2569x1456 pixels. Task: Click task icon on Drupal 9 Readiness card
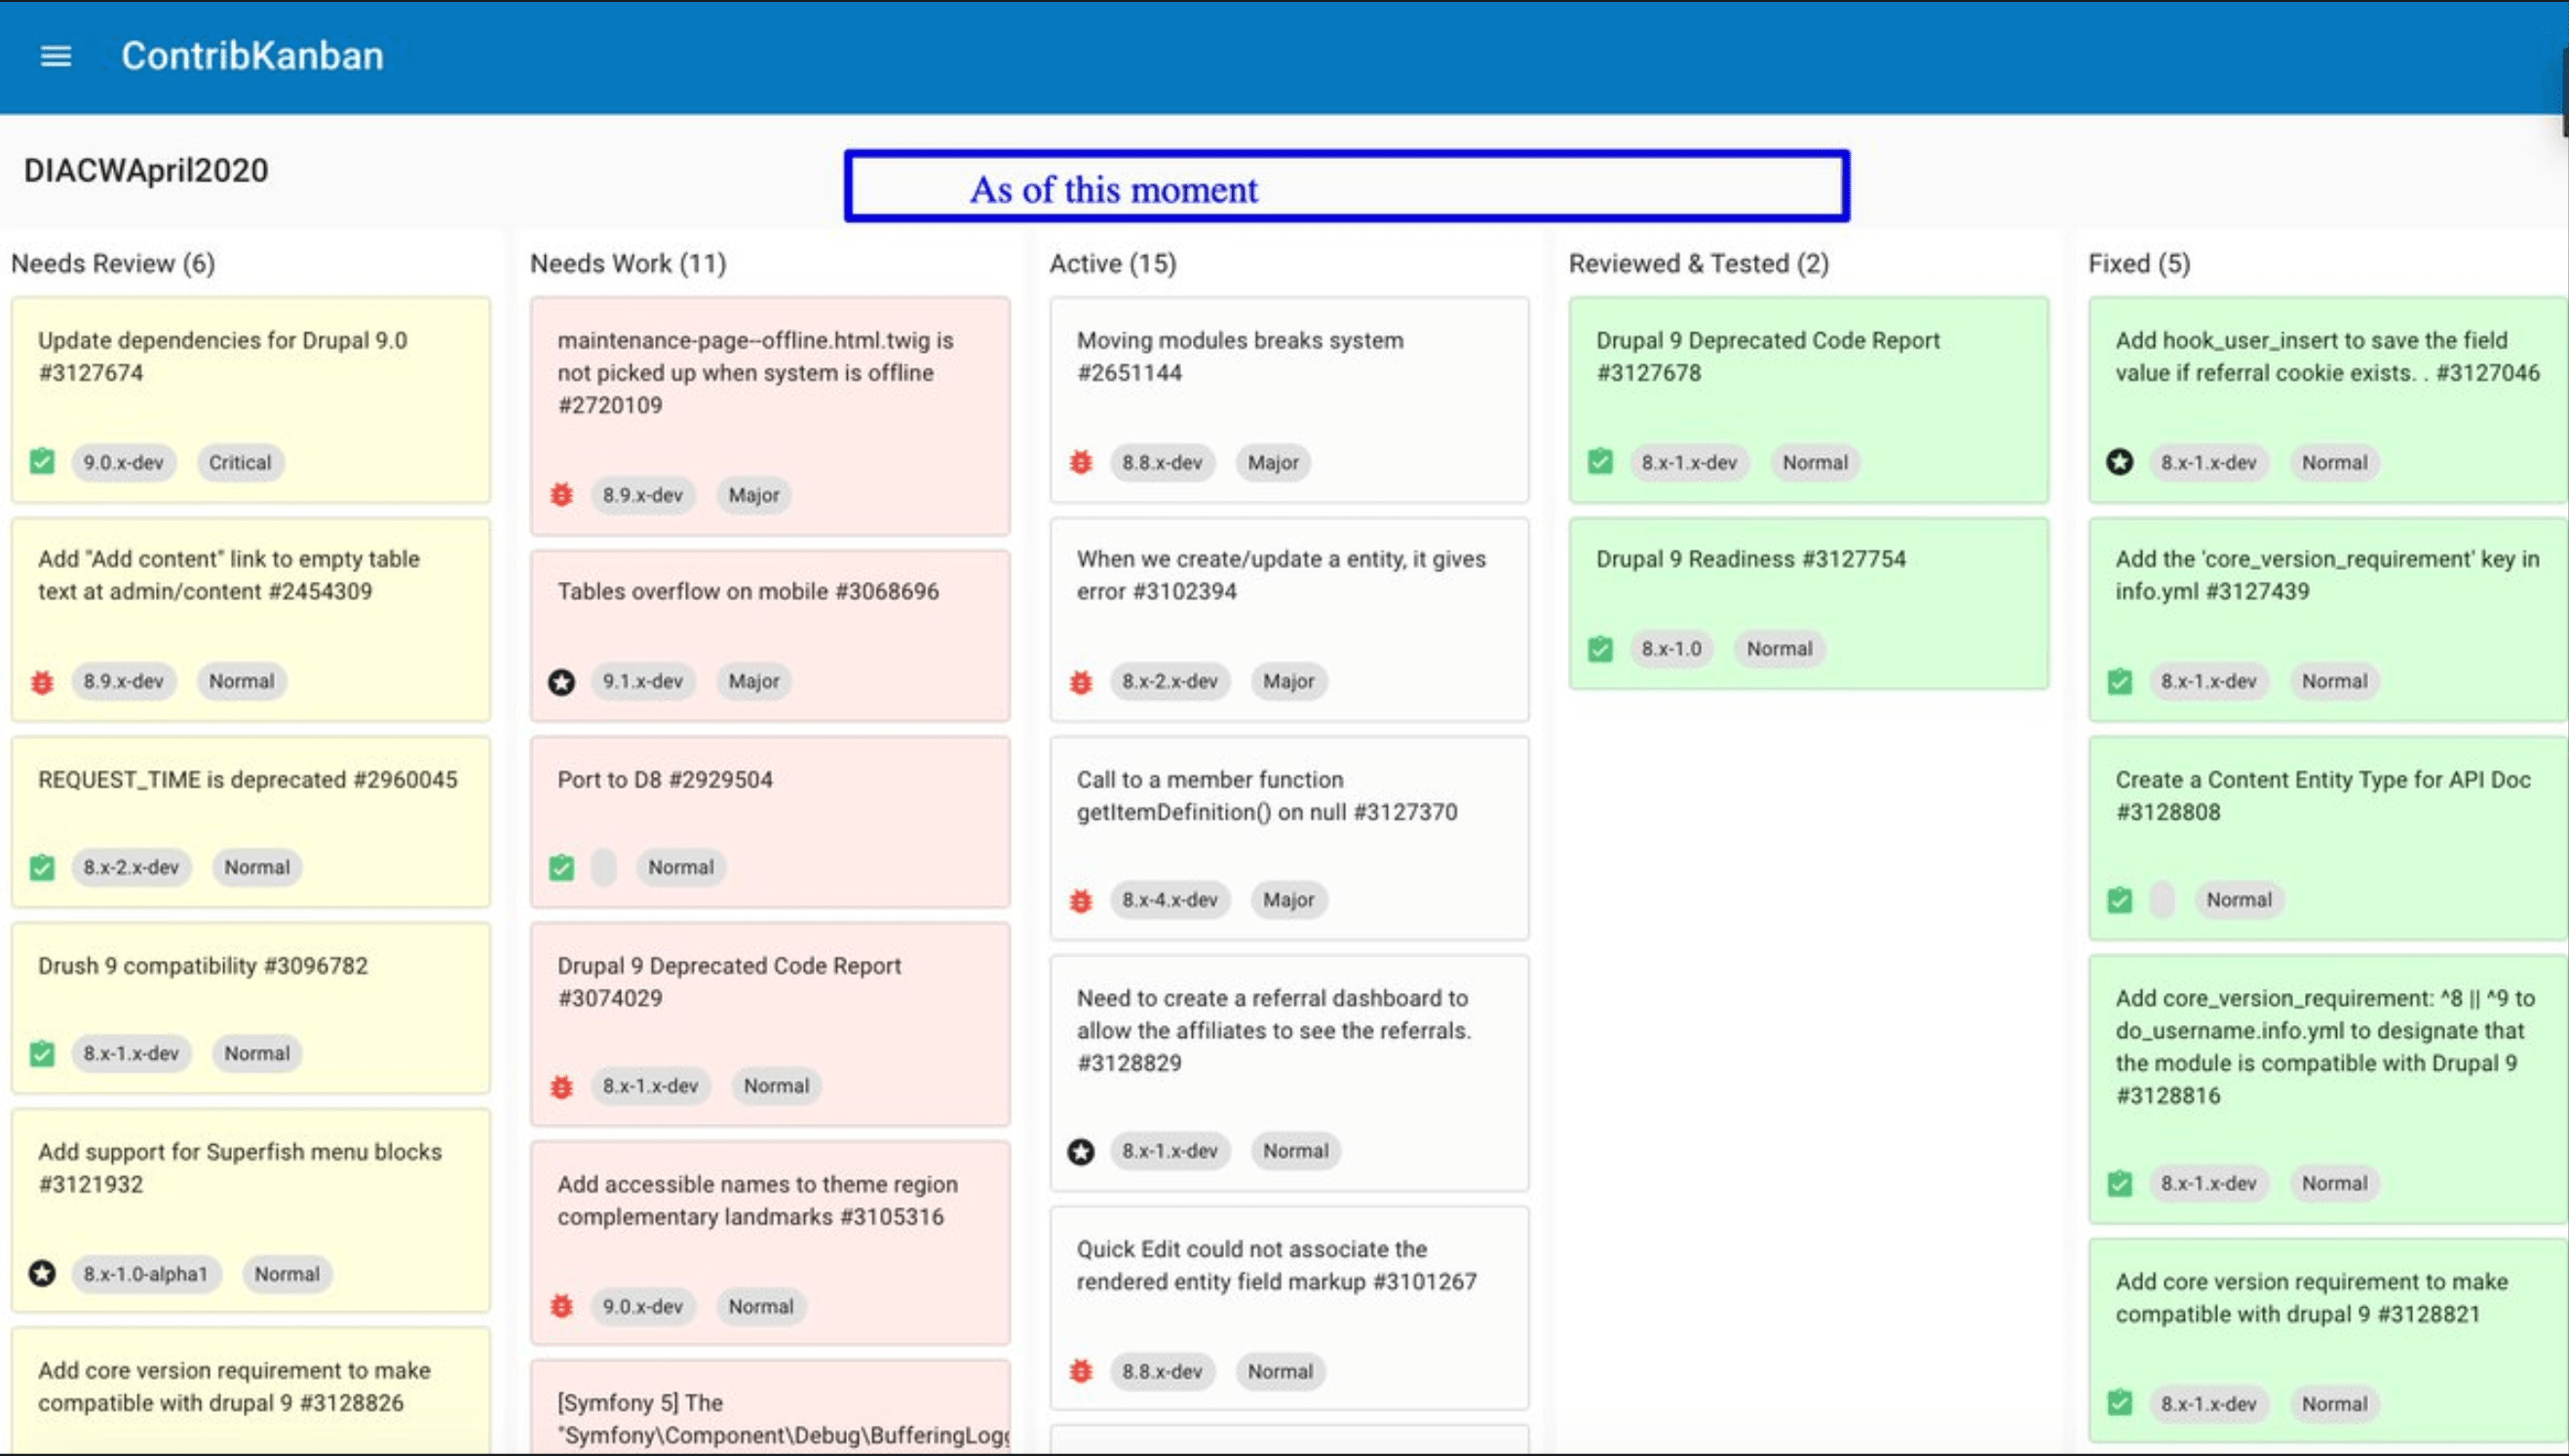click(x=1600, y=649)
